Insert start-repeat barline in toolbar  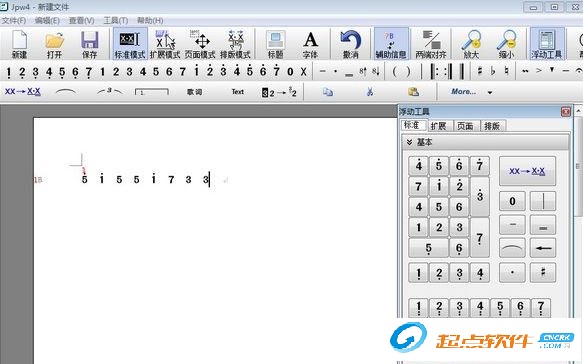(x=434, y=71)
